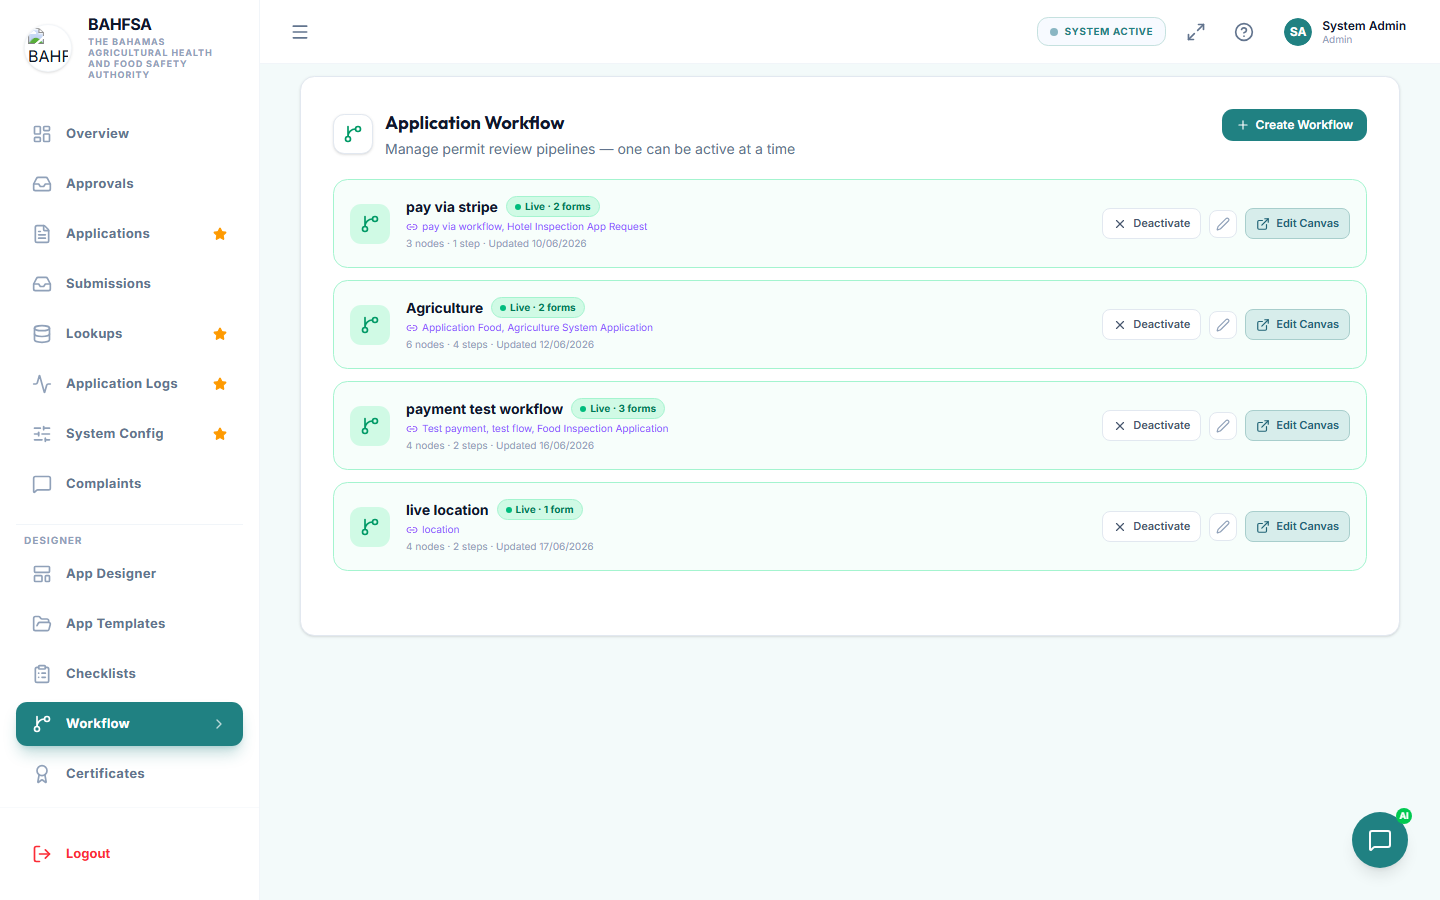Click '6 nodes · 4 steps · Updated 12/06/2026' text
1440x900 pixels.
[x=500, y=345]
